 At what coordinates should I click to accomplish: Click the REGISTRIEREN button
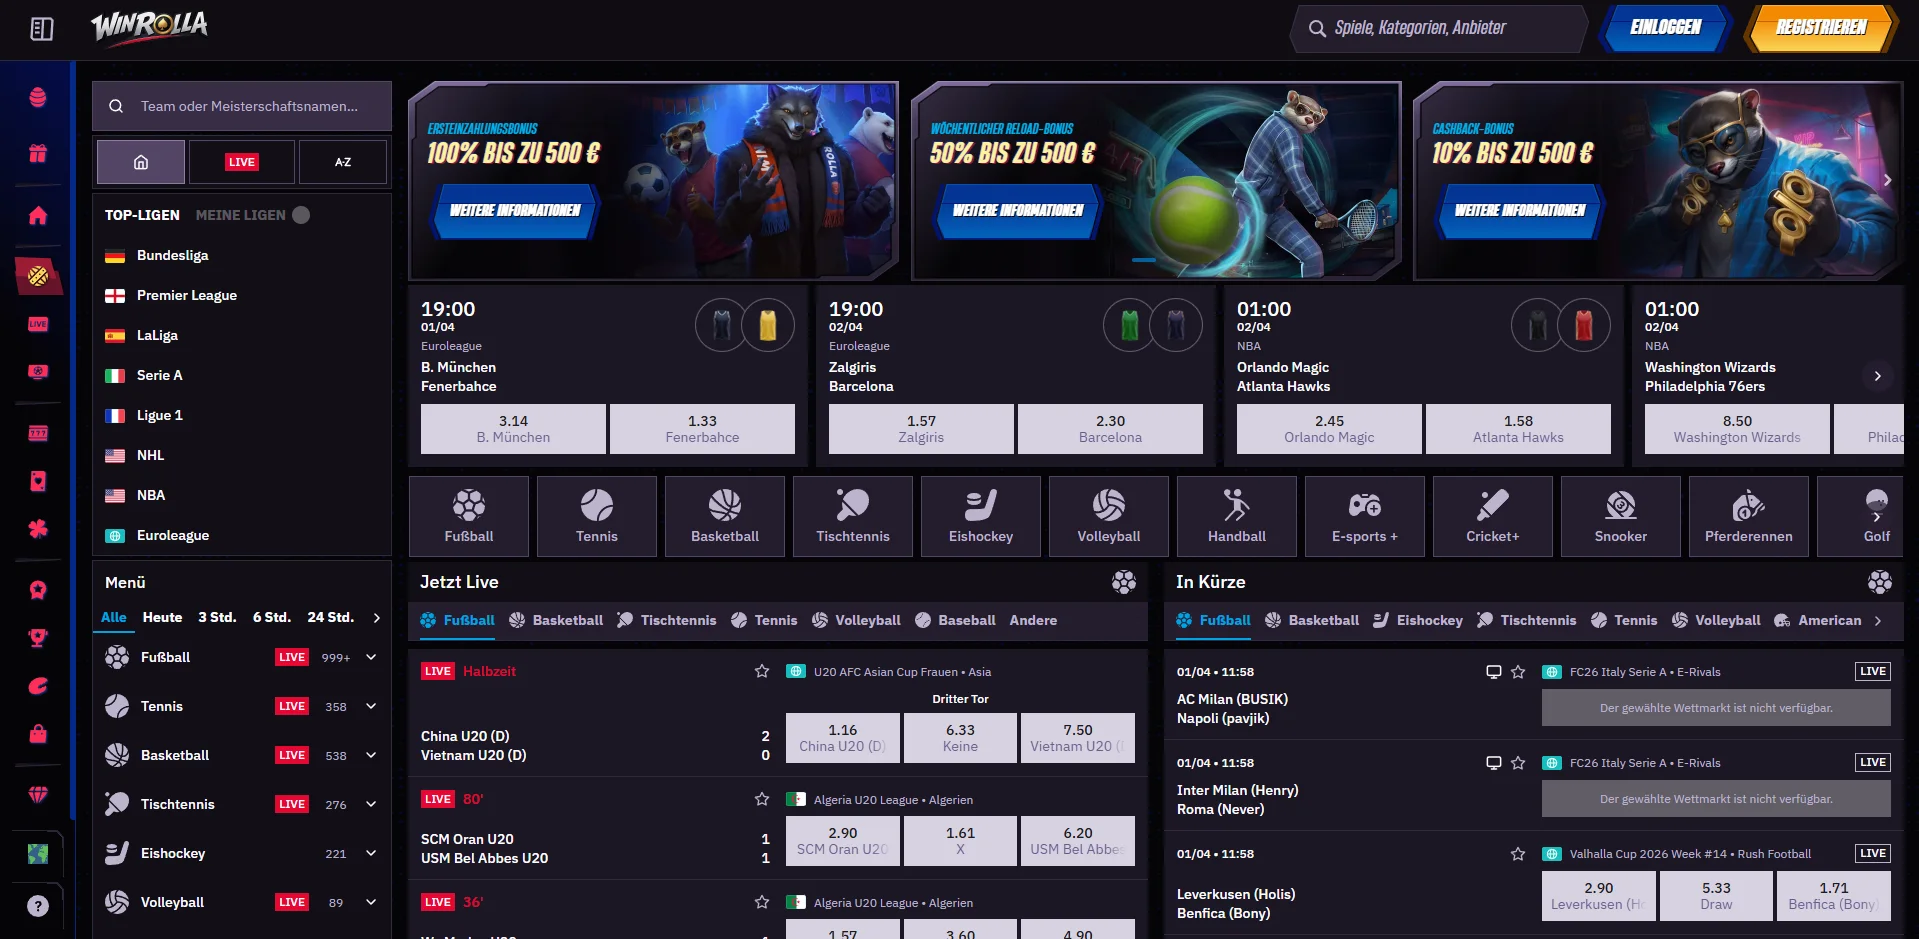click(1820, 28)
